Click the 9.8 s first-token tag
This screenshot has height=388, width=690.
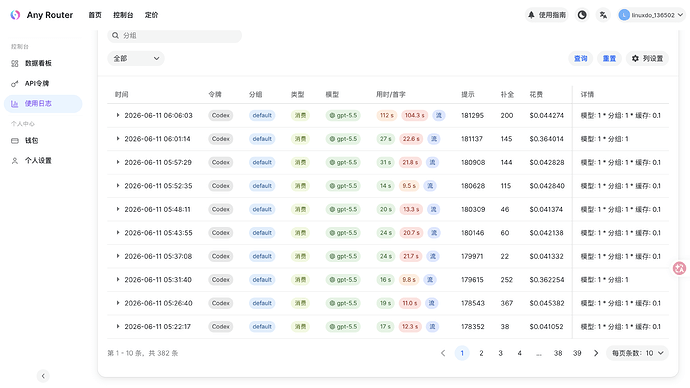(x=409, y=279)
